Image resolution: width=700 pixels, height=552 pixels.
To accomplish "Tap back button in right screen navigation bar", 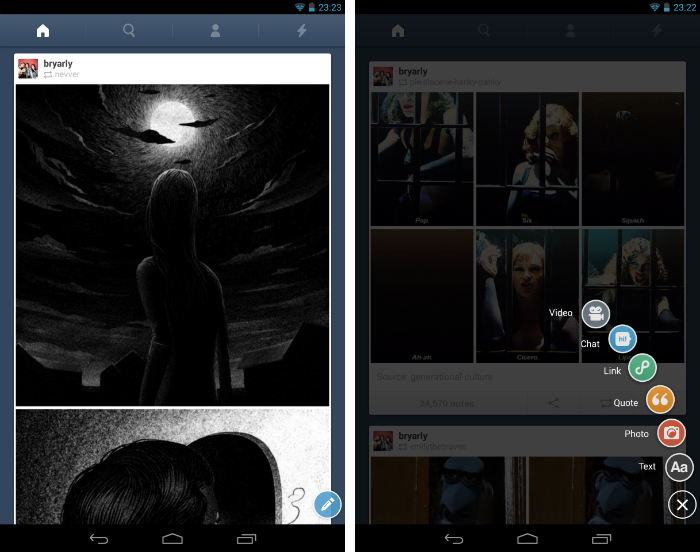I will [x=454, y=539].
